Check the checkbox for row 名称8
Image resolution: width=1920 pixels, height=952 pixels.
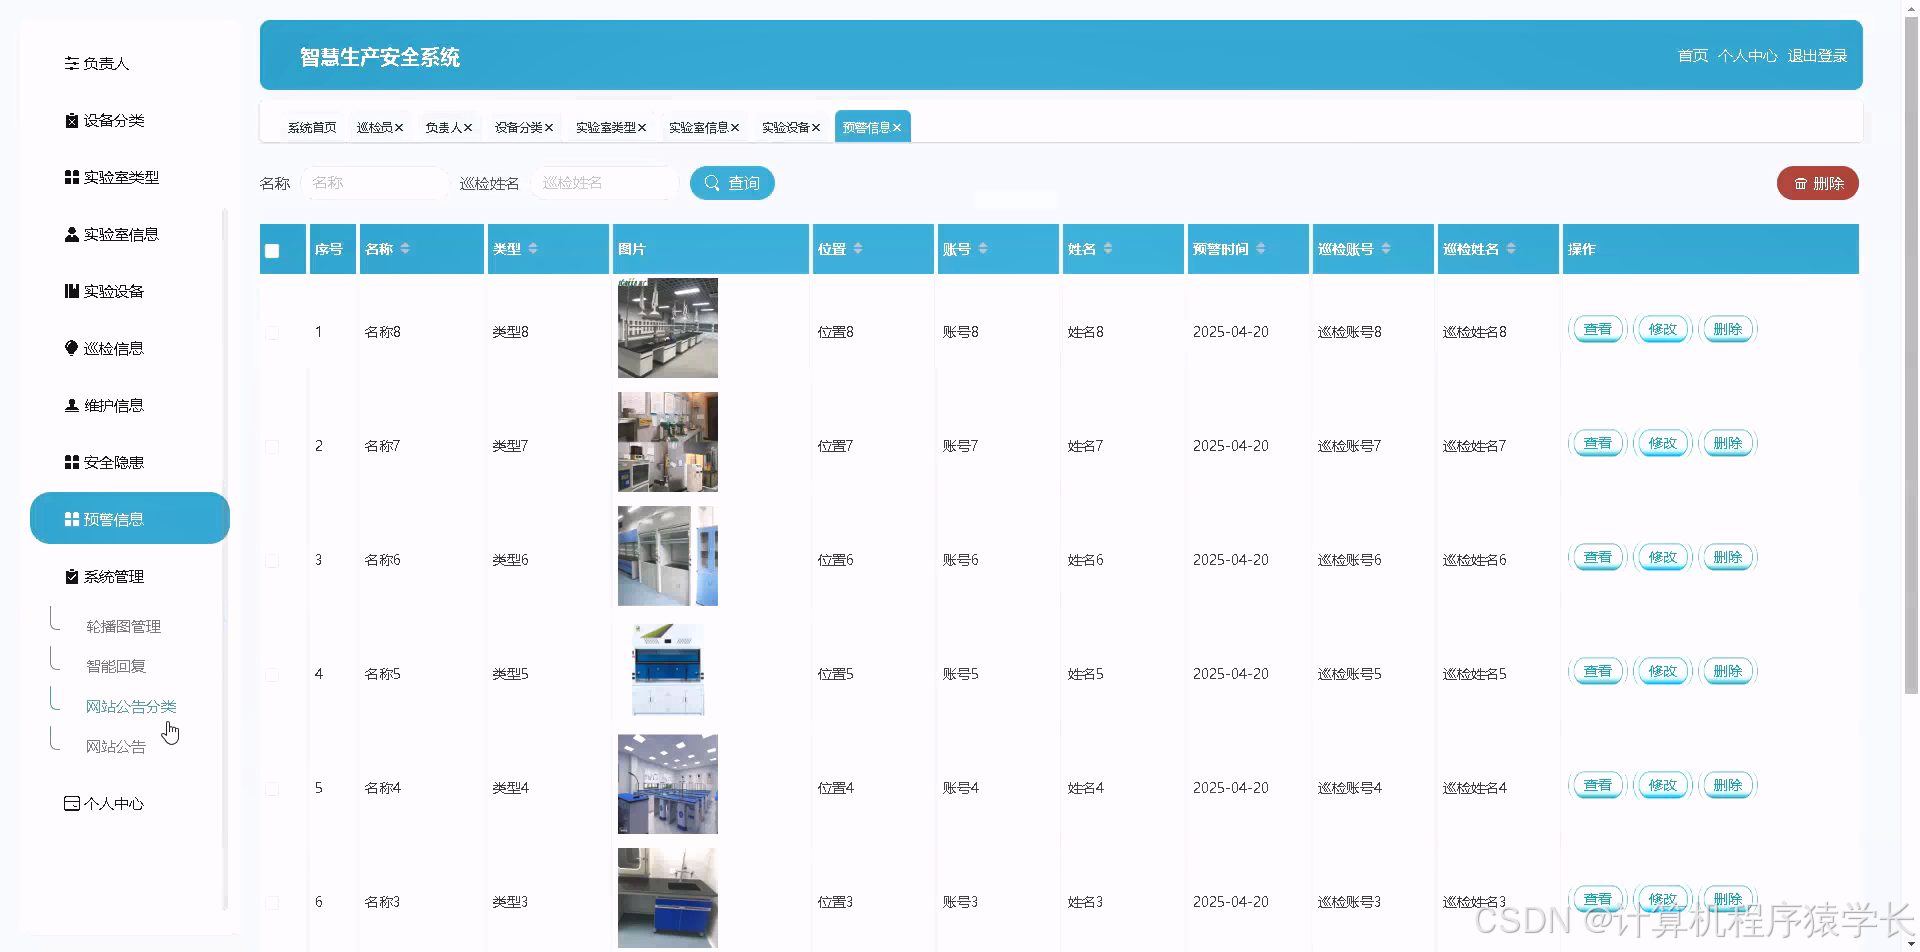click(272, 332)
